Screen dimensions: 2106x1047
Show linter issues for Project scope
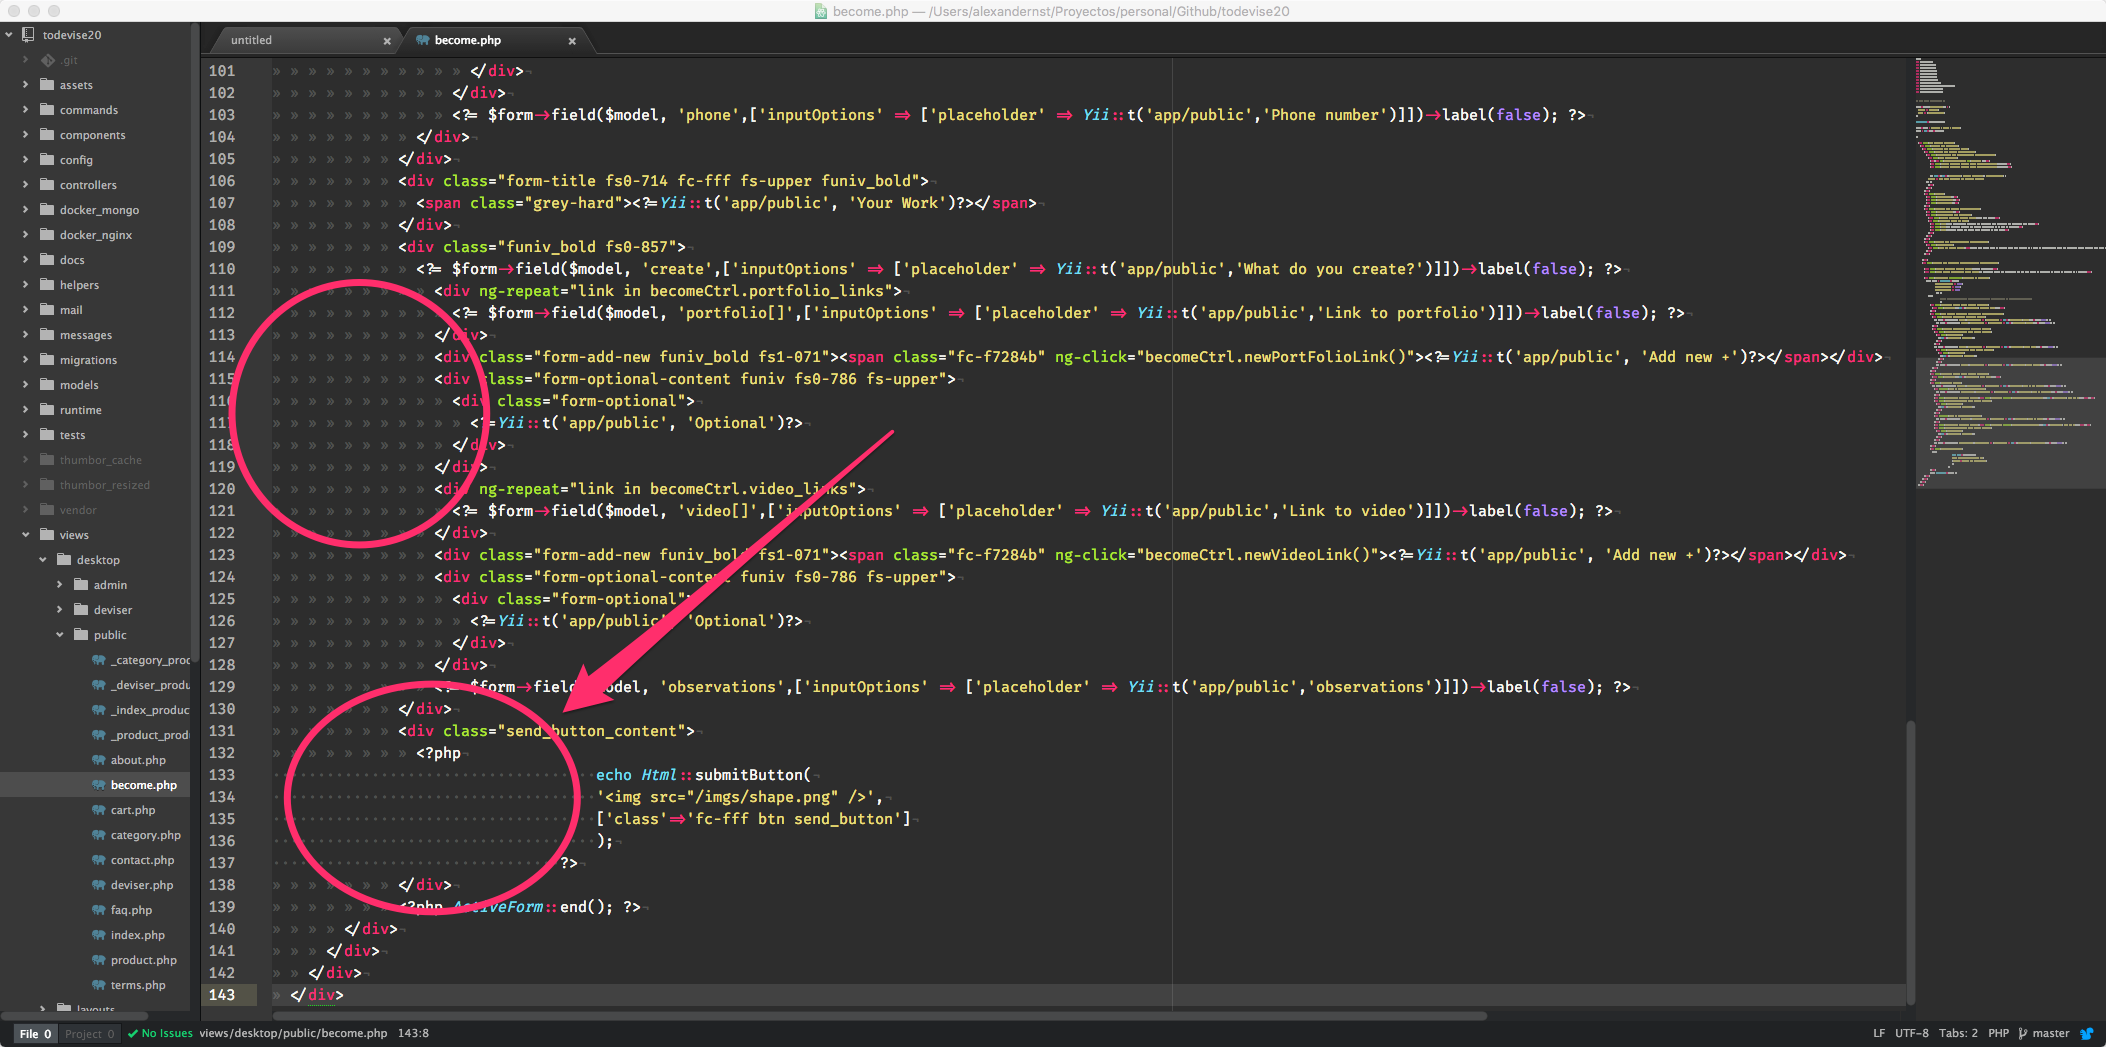pyautogui.click(x=90, y=1034)
